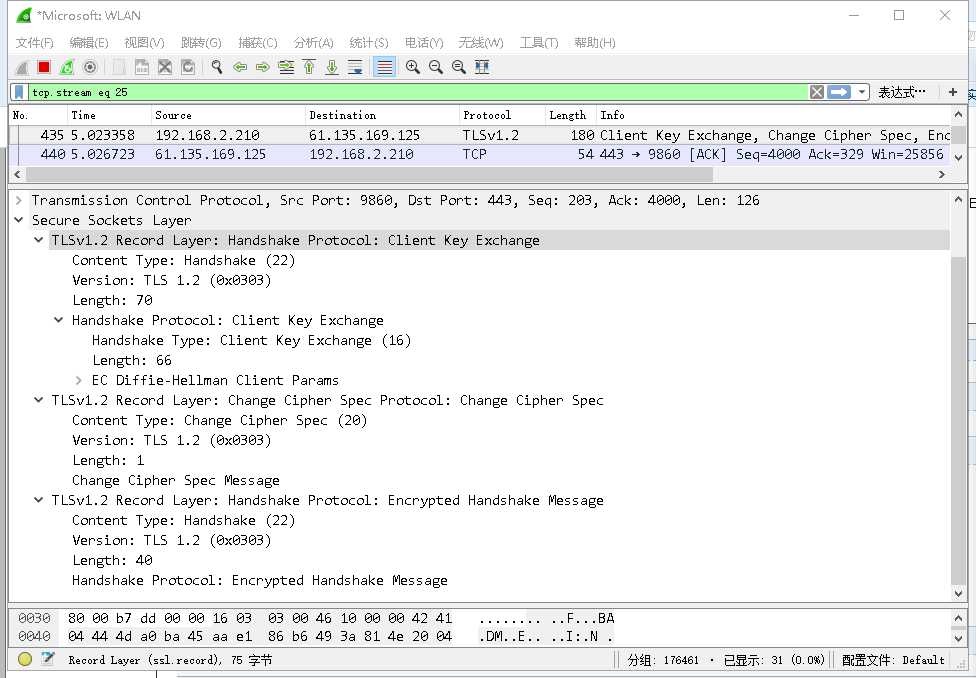Viewport: 976px width, 678px height.
Task: Click the 配置文件: Default profile status
Action: pos(893,660)
